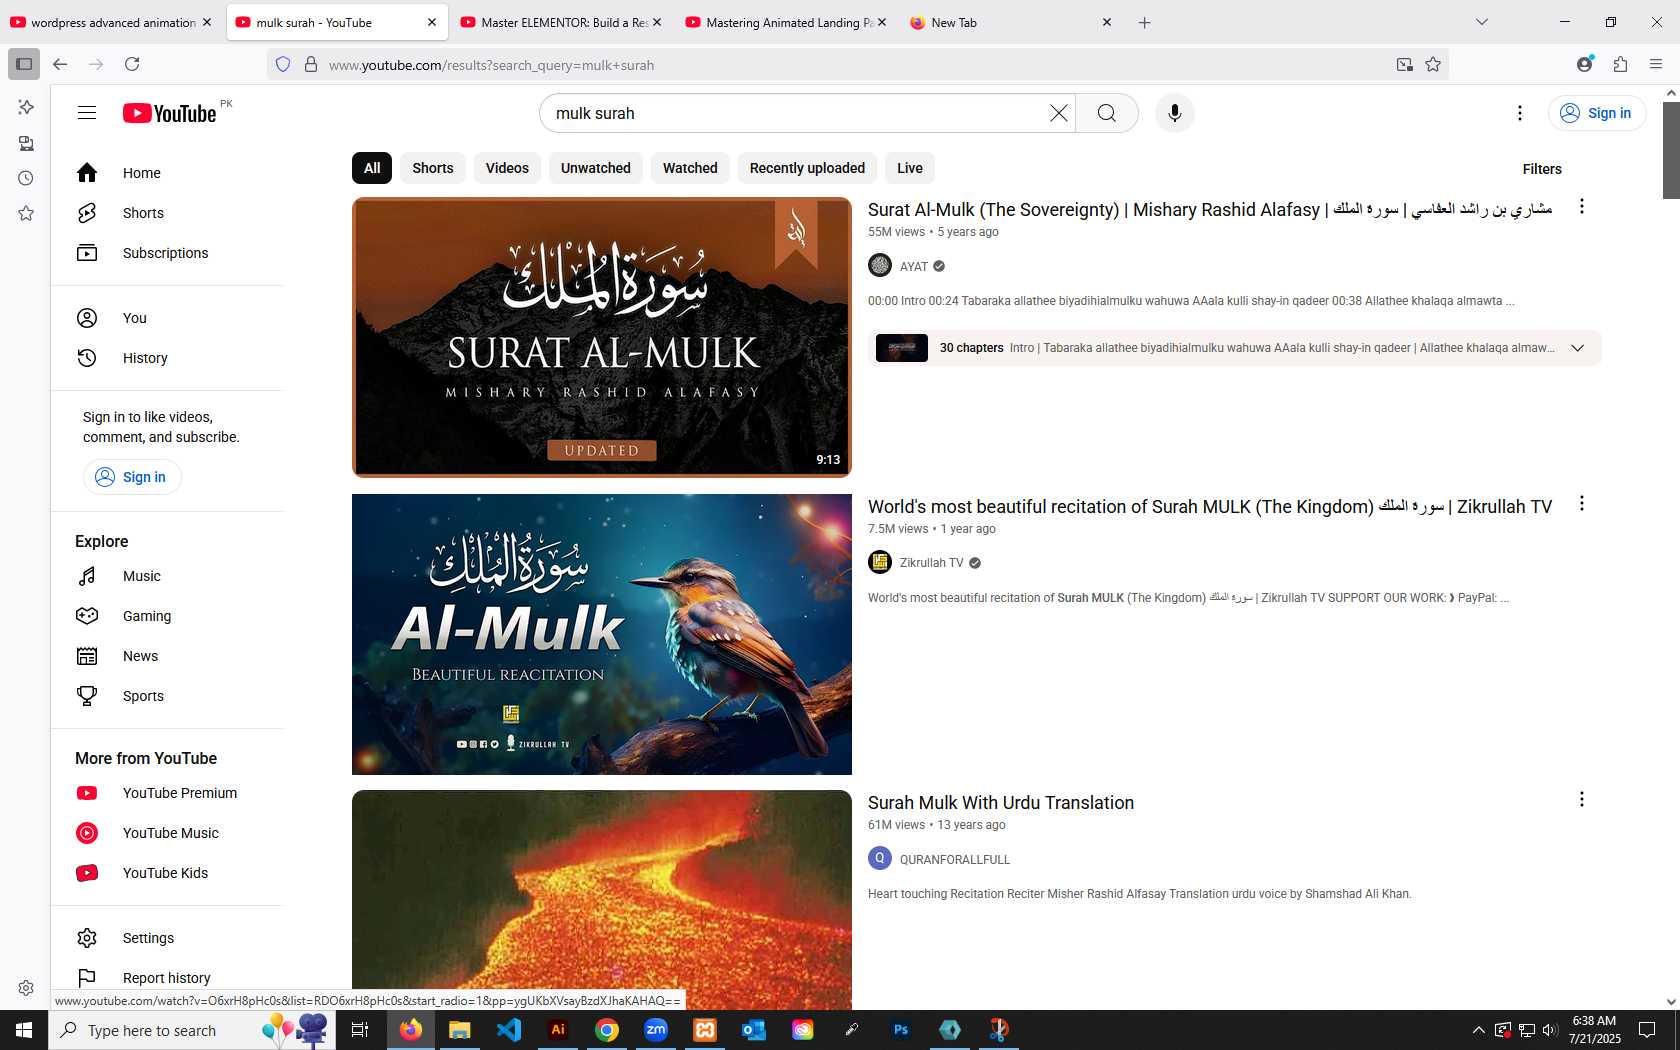Open the YouTube hamburger guide menu
Viewport: 1680px width, 1050px height.
pyautogui.click(x=87, y=113)
